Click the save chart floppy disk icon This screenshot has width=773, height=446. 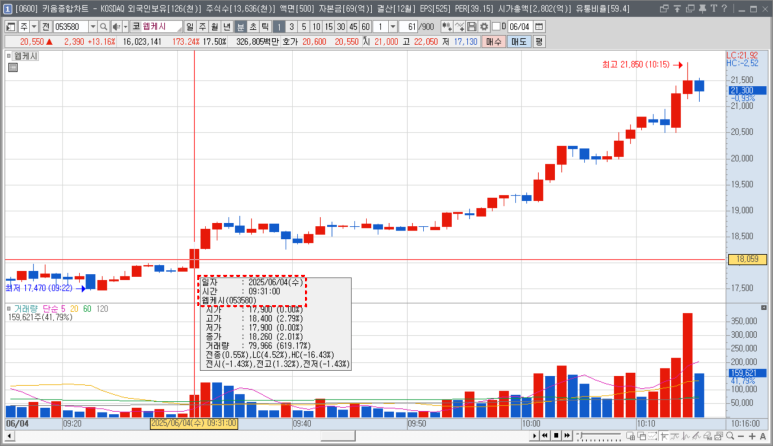tap(472, 27)
